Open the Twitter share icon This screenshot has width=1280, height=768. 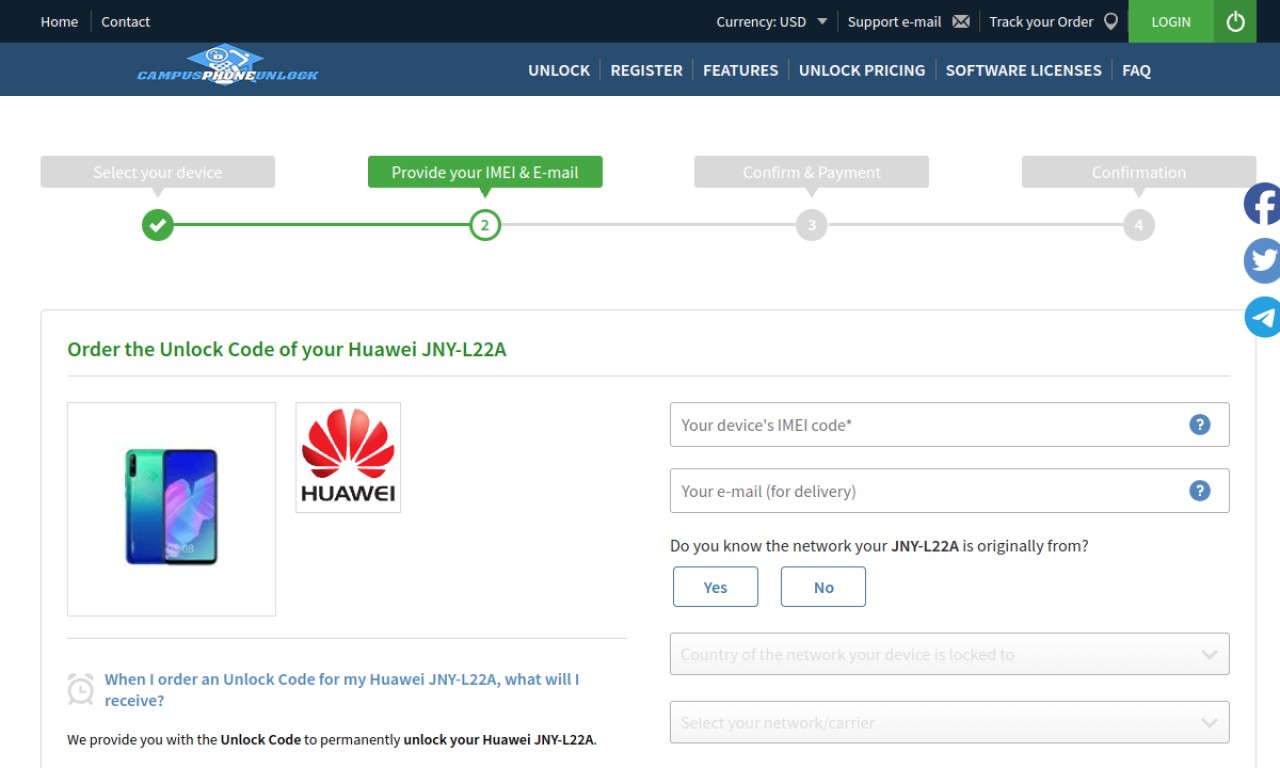click(x=1262, y=261)
